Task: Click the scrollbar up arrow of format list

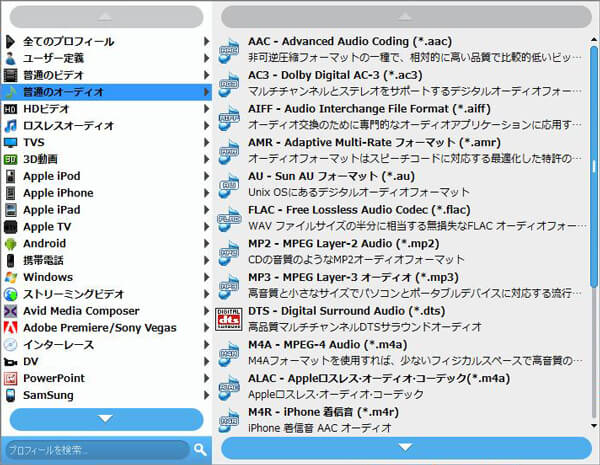Action: click(594, 39)
